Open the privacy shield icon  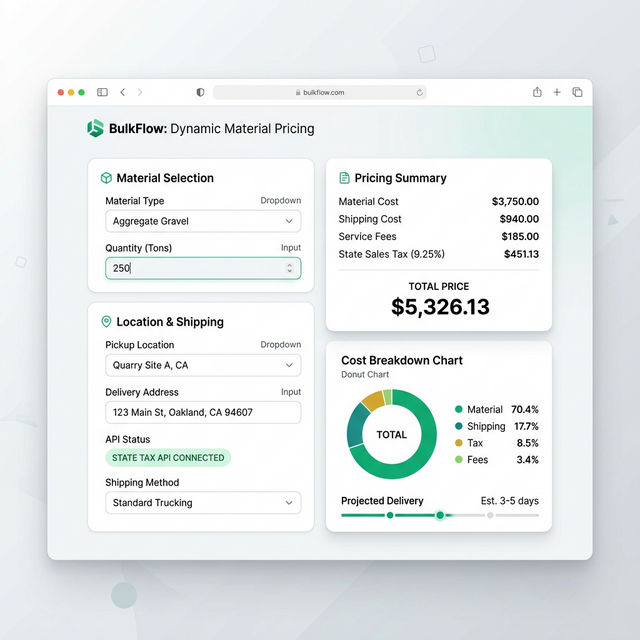pyautogui.click(x=200, y=92)
